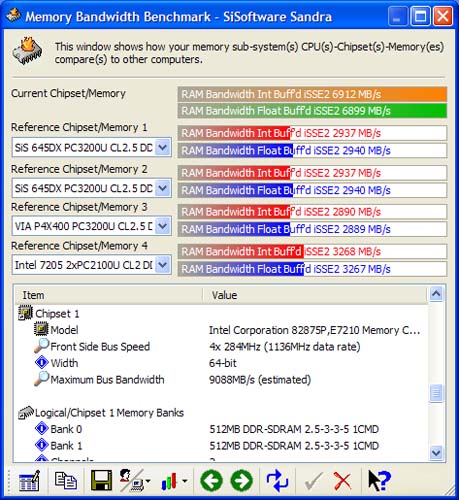Select value '64-bit'
Screen dimensions: 459x500
coord(223,363)
